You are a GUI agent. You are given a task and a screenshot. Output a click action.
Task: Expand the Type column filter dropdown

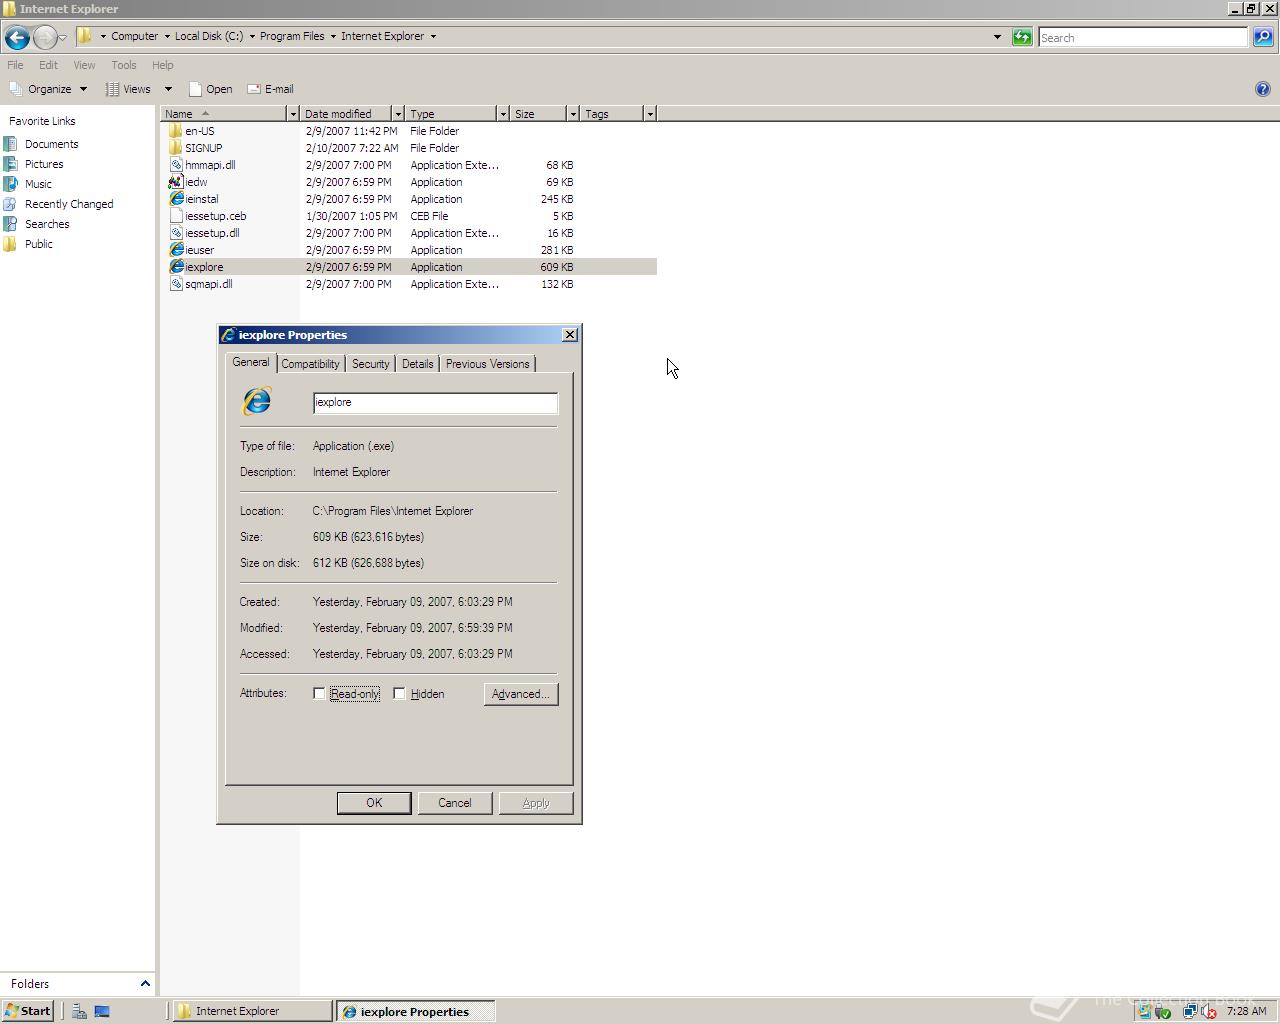pyautogui.click(x=503, y=114)
